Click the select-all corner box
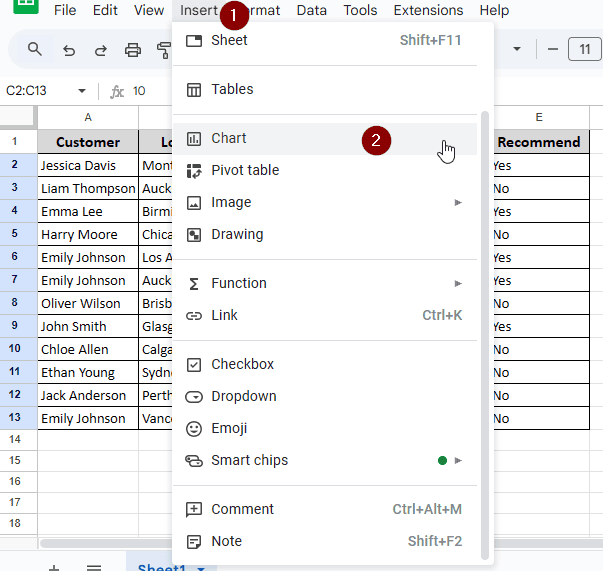 click(17, 116)
